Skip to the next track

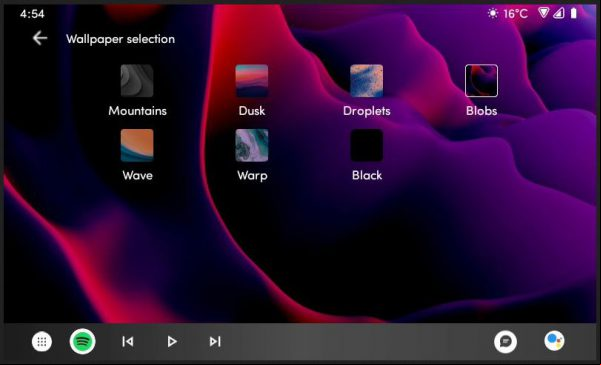(x=215, y=341)
